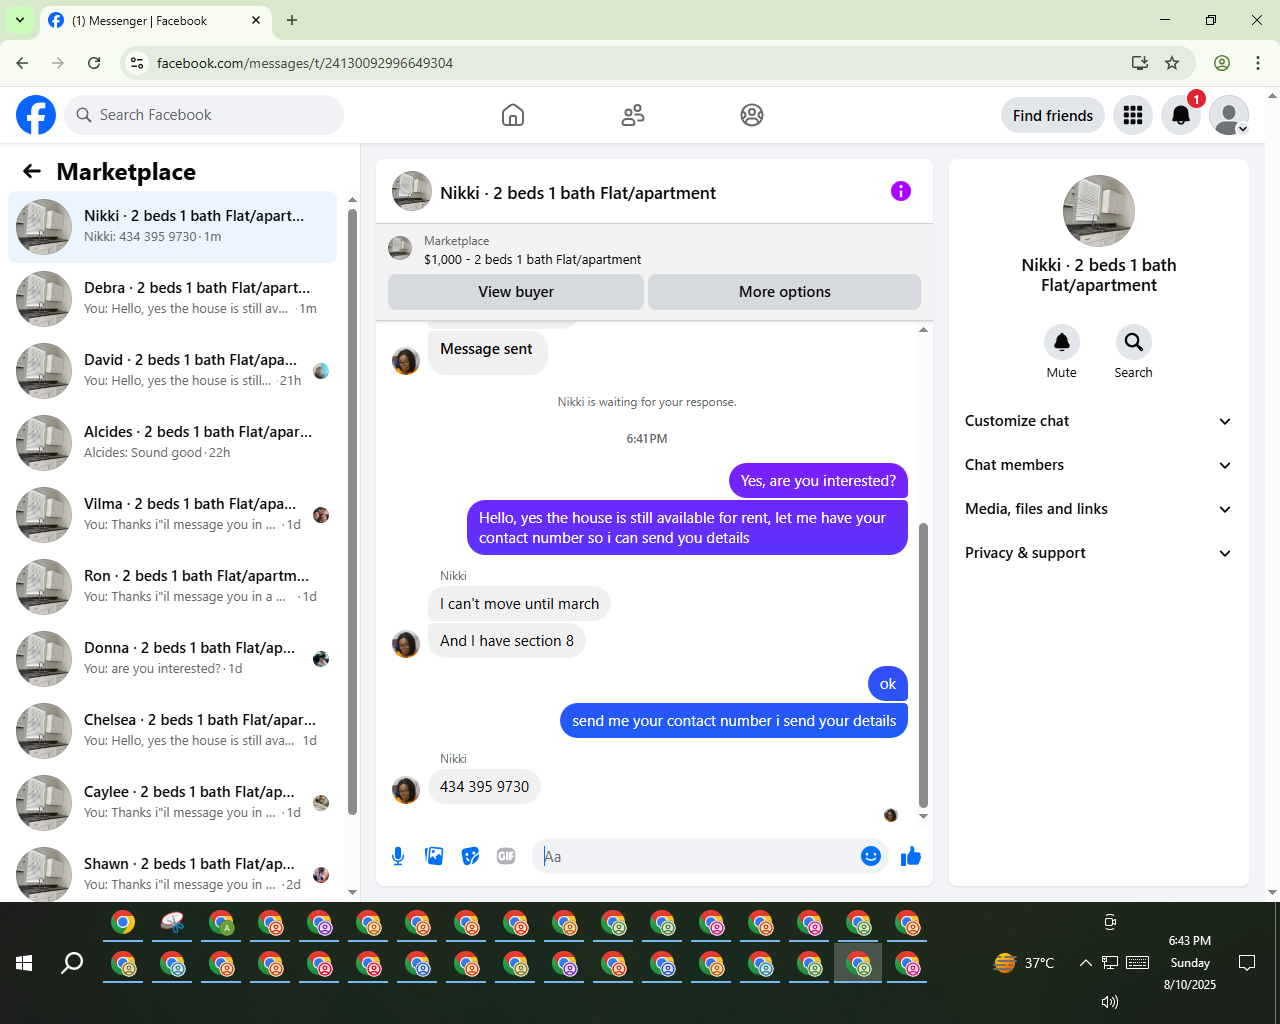Reload the page with browser refresh

coord(94,63)
